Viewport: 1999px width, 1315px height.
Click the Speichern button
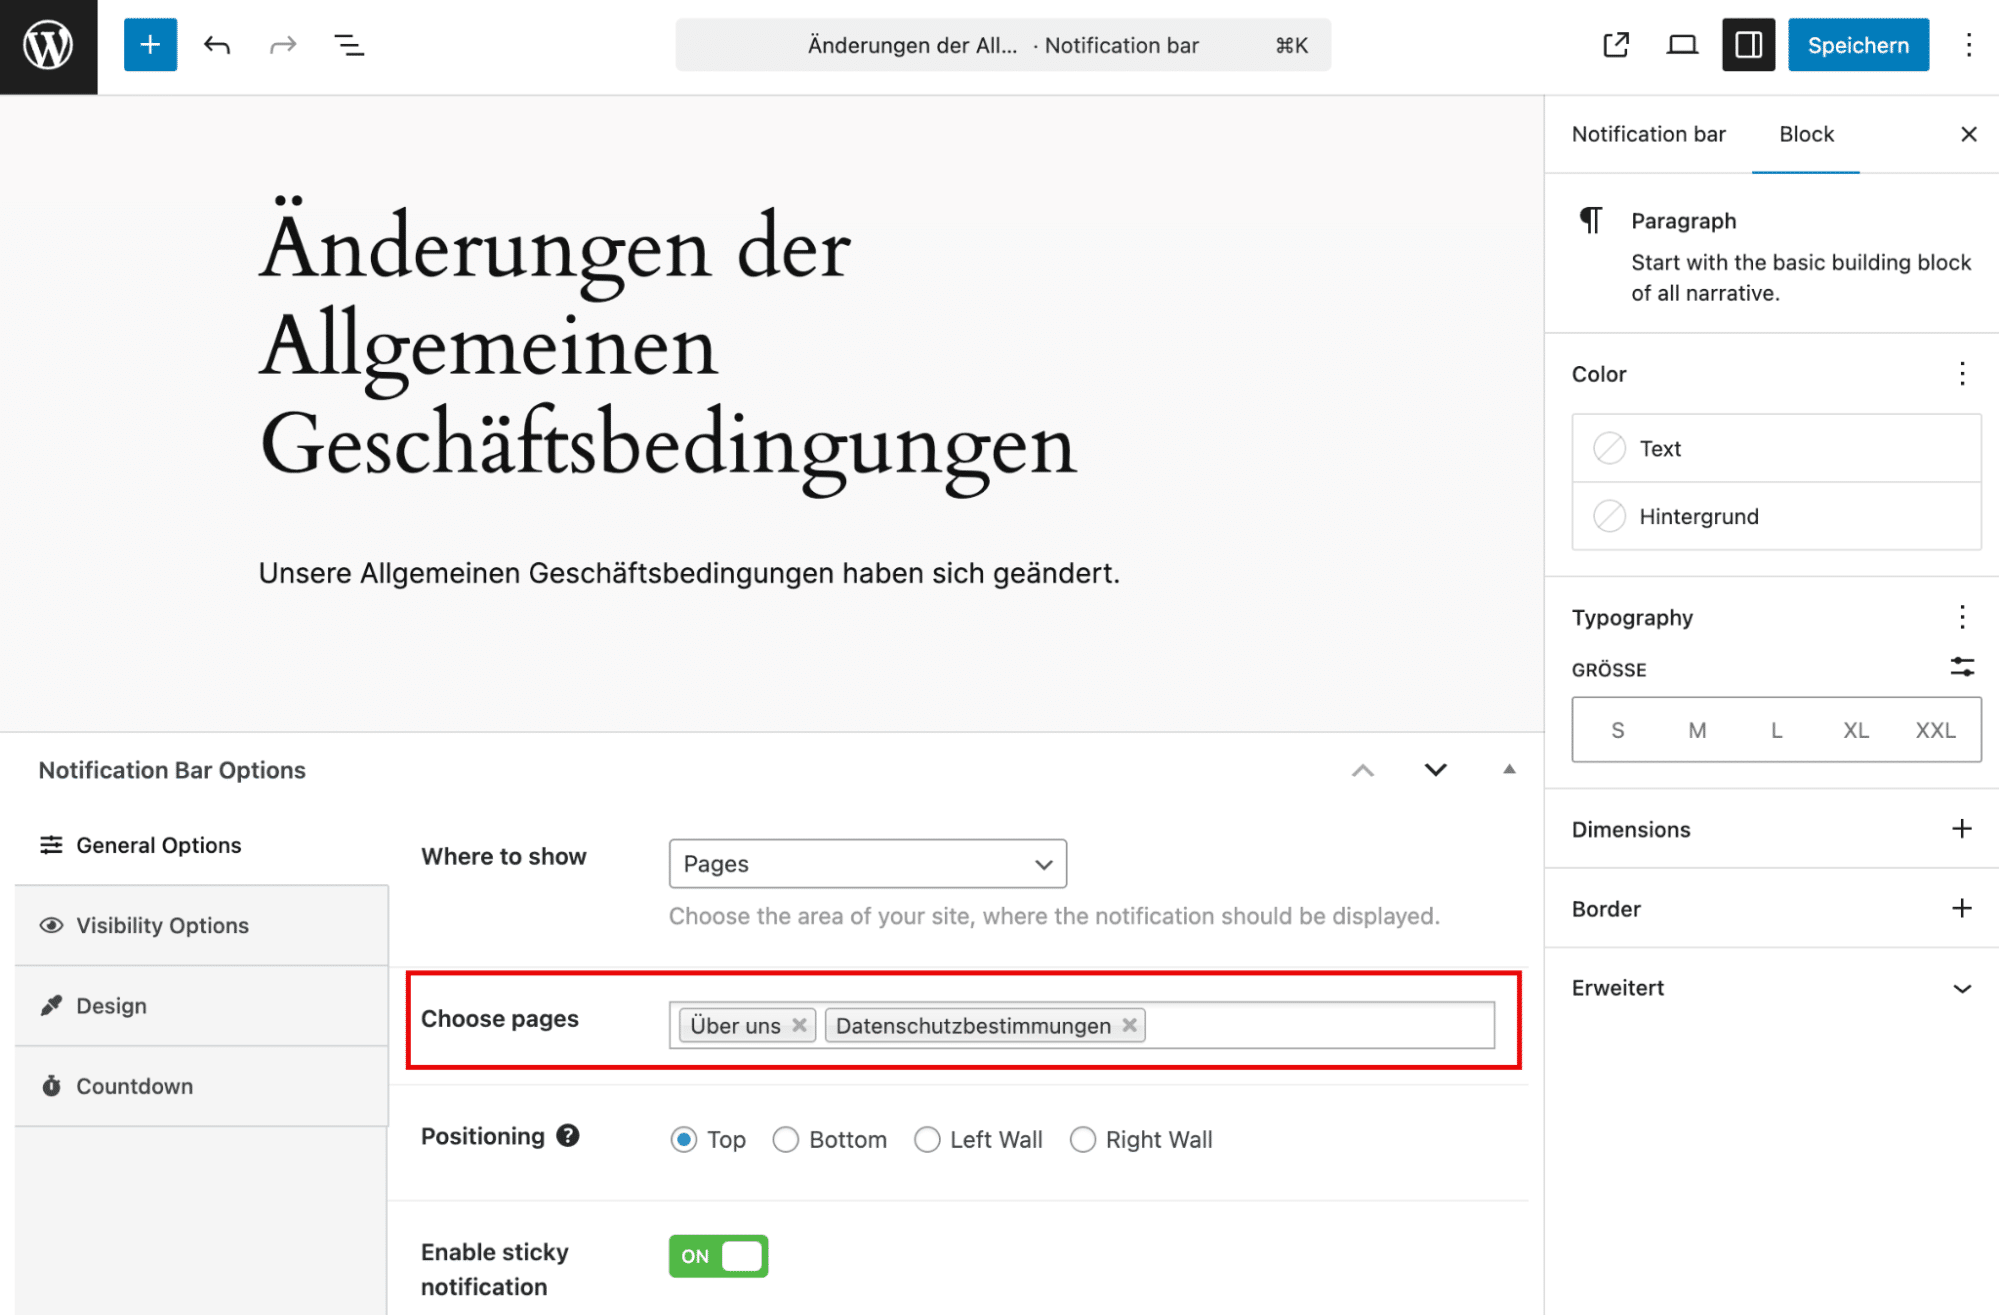[x=1858, y=45]
